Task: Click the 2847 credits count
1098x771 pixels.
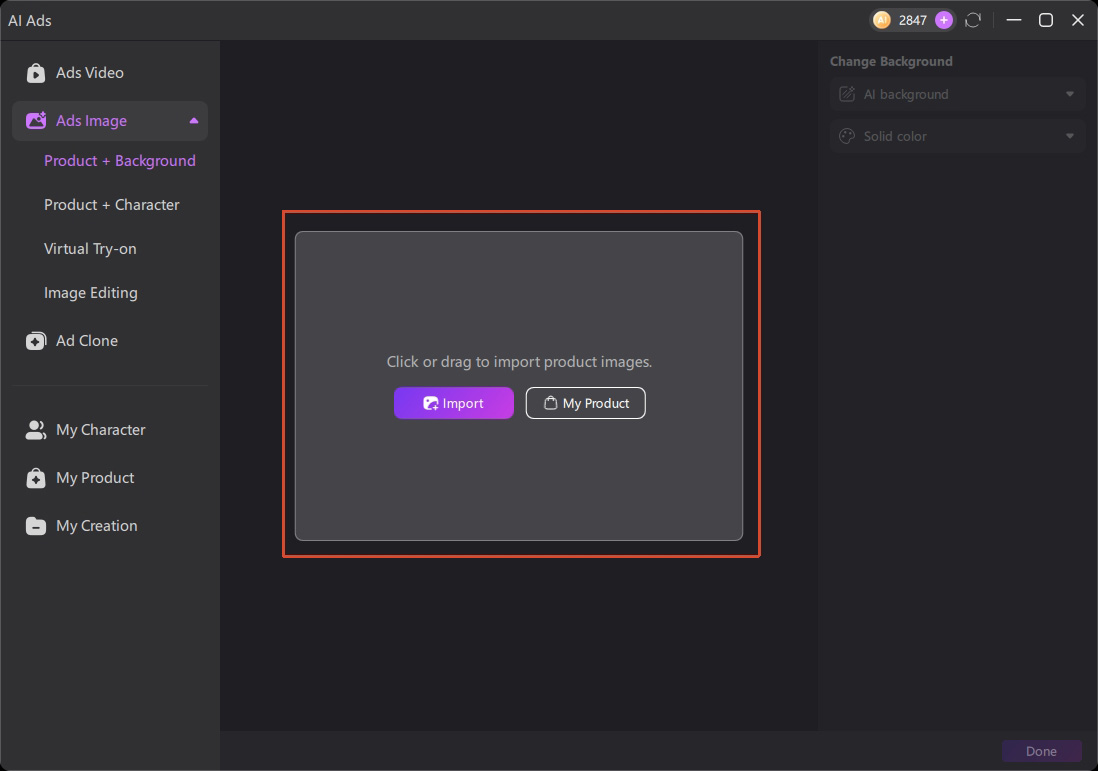Action: coord(912,20)
